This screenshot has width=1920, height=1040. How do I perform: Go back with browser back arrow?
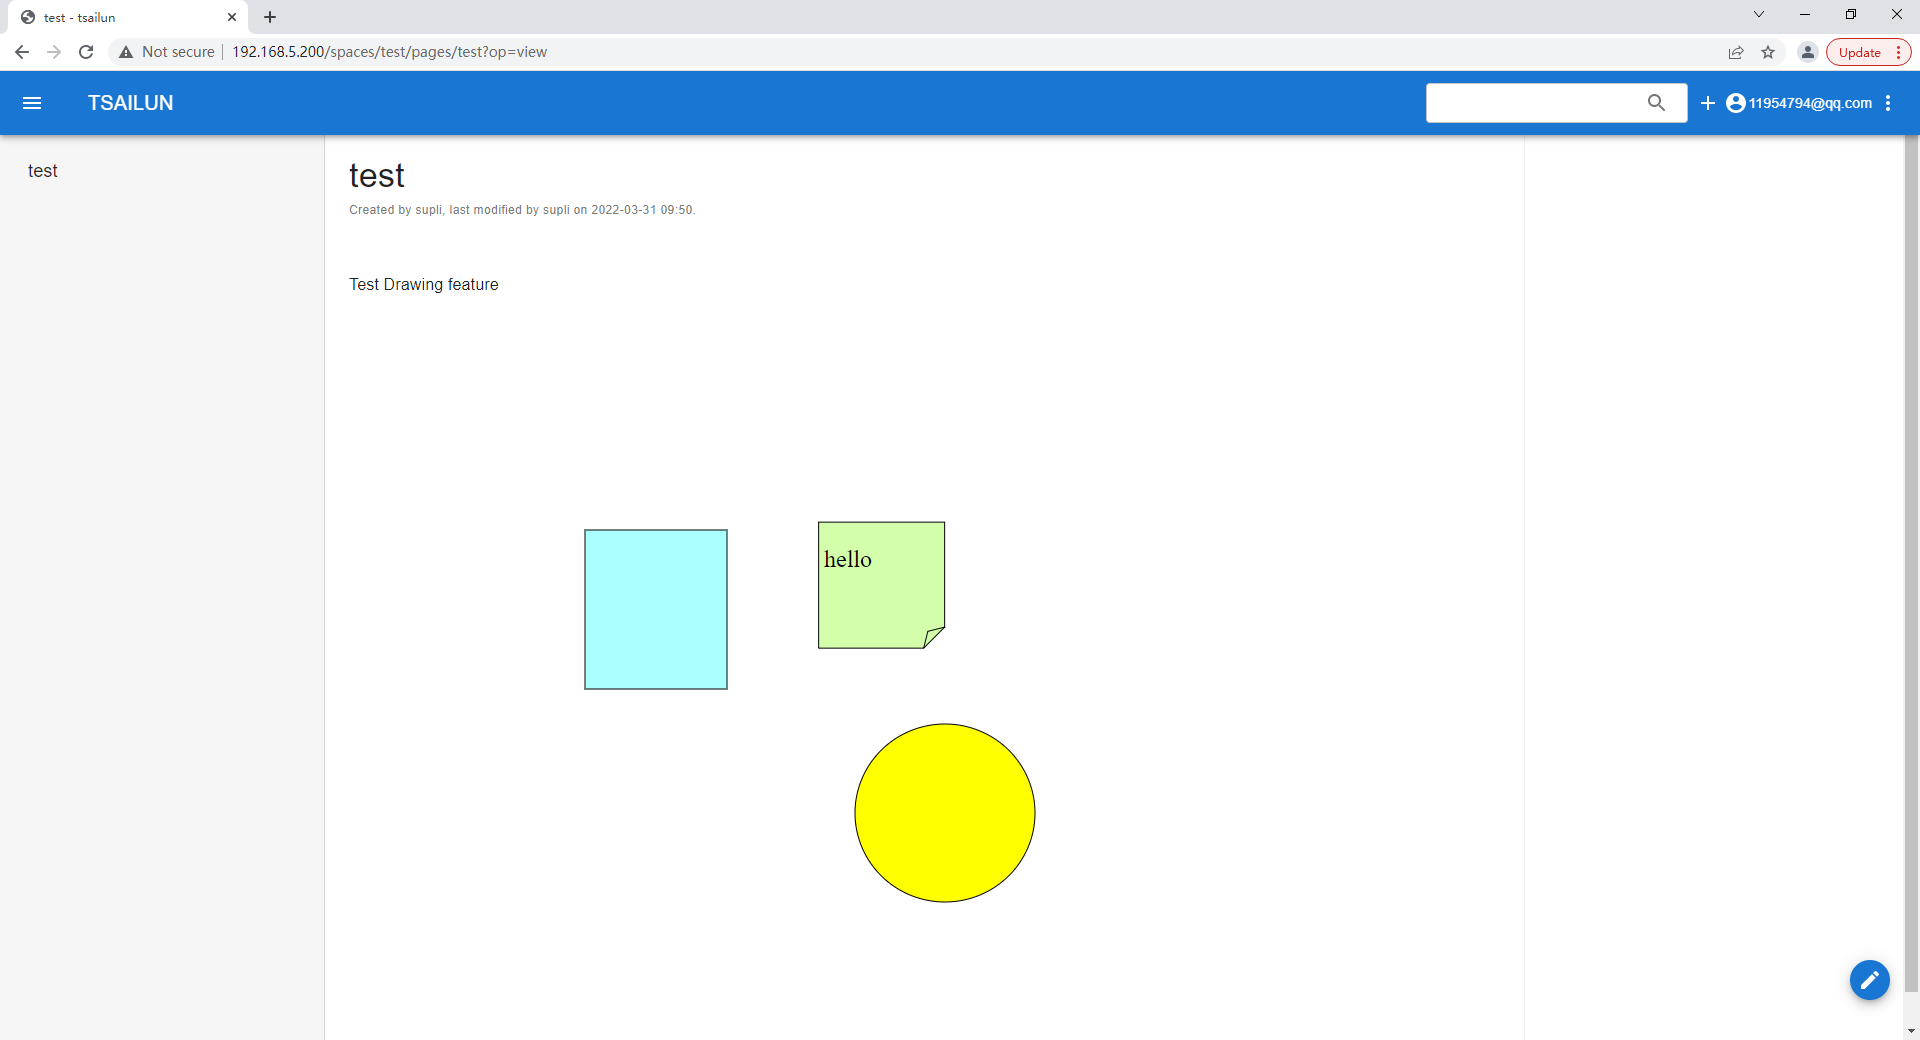pos(22,52)
